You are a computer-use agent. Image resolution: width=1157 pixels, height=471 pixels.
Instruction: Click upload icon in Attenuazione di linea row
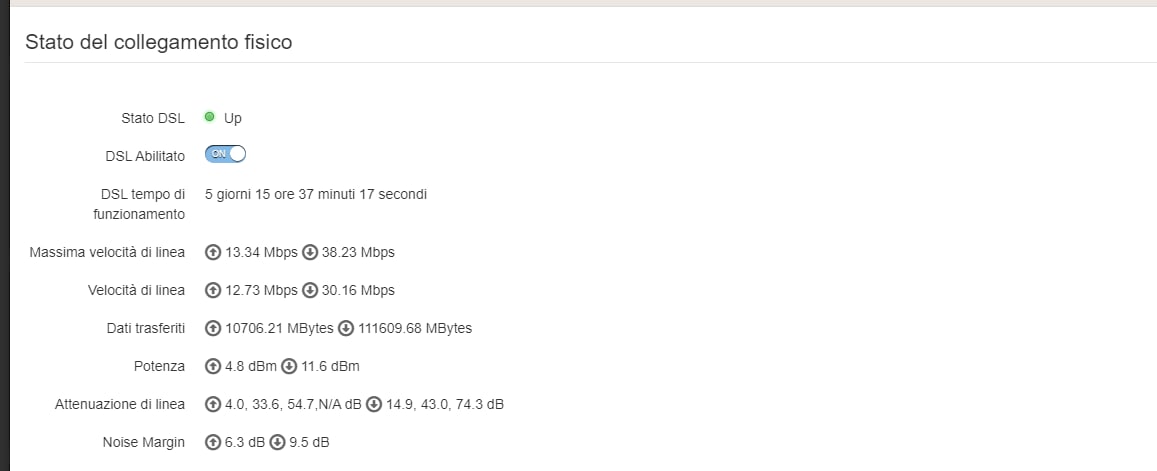213,405
